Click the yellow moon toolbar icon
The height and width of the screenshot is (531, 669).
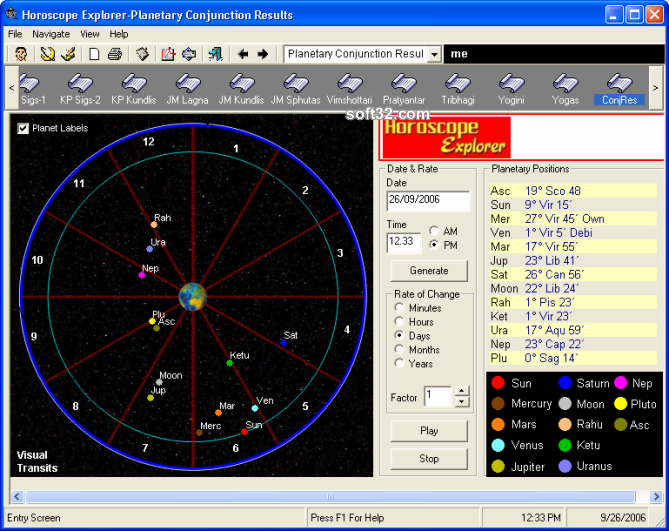coord(48,54)
